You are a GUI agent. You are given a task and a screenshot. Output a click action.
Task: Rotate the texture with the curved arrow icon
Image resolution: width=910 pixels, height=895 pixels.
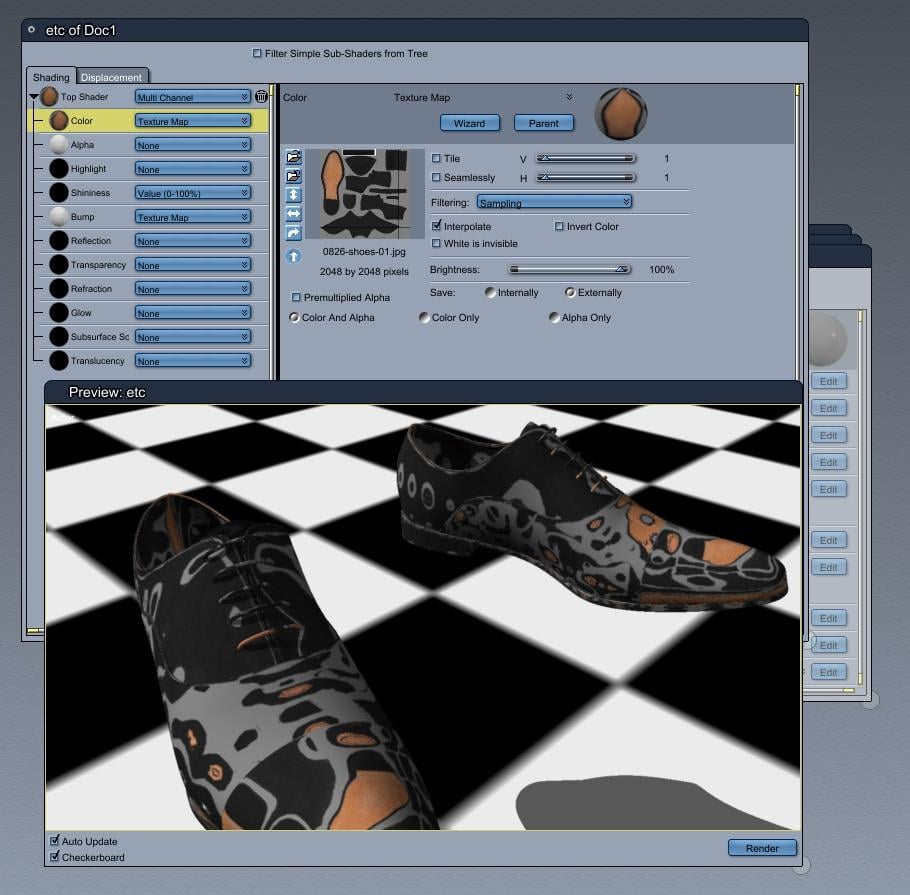294,233
